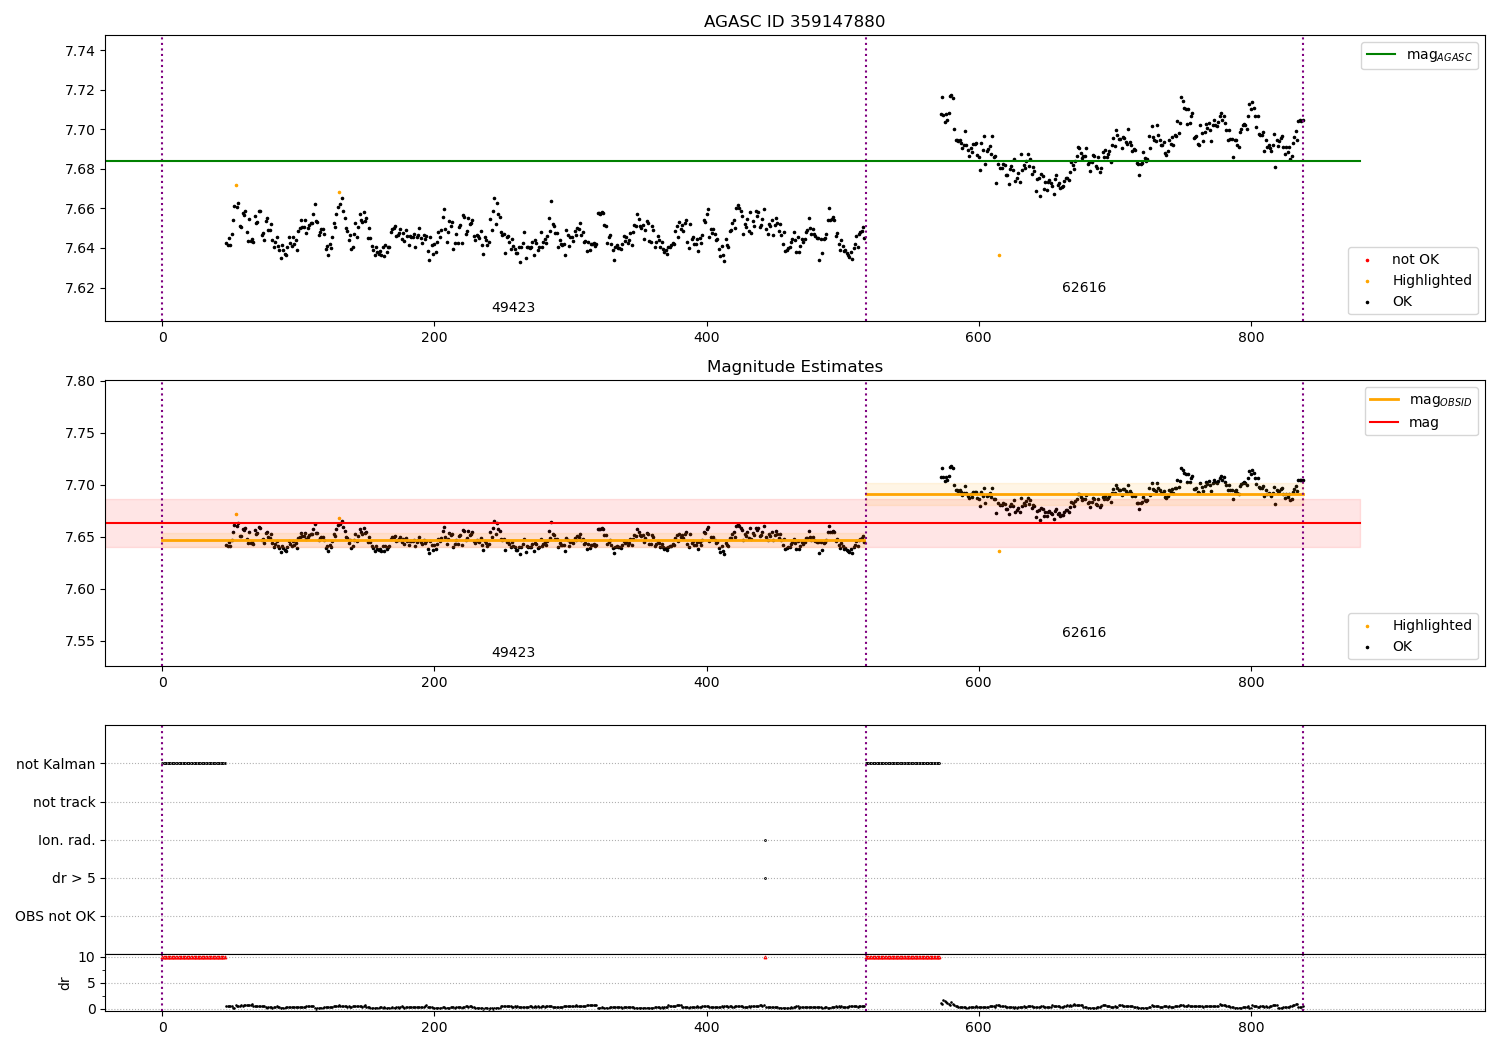Click the "7.65" y-axis tick label
Screen dimensions: 1500x1050
pos(79,537)
